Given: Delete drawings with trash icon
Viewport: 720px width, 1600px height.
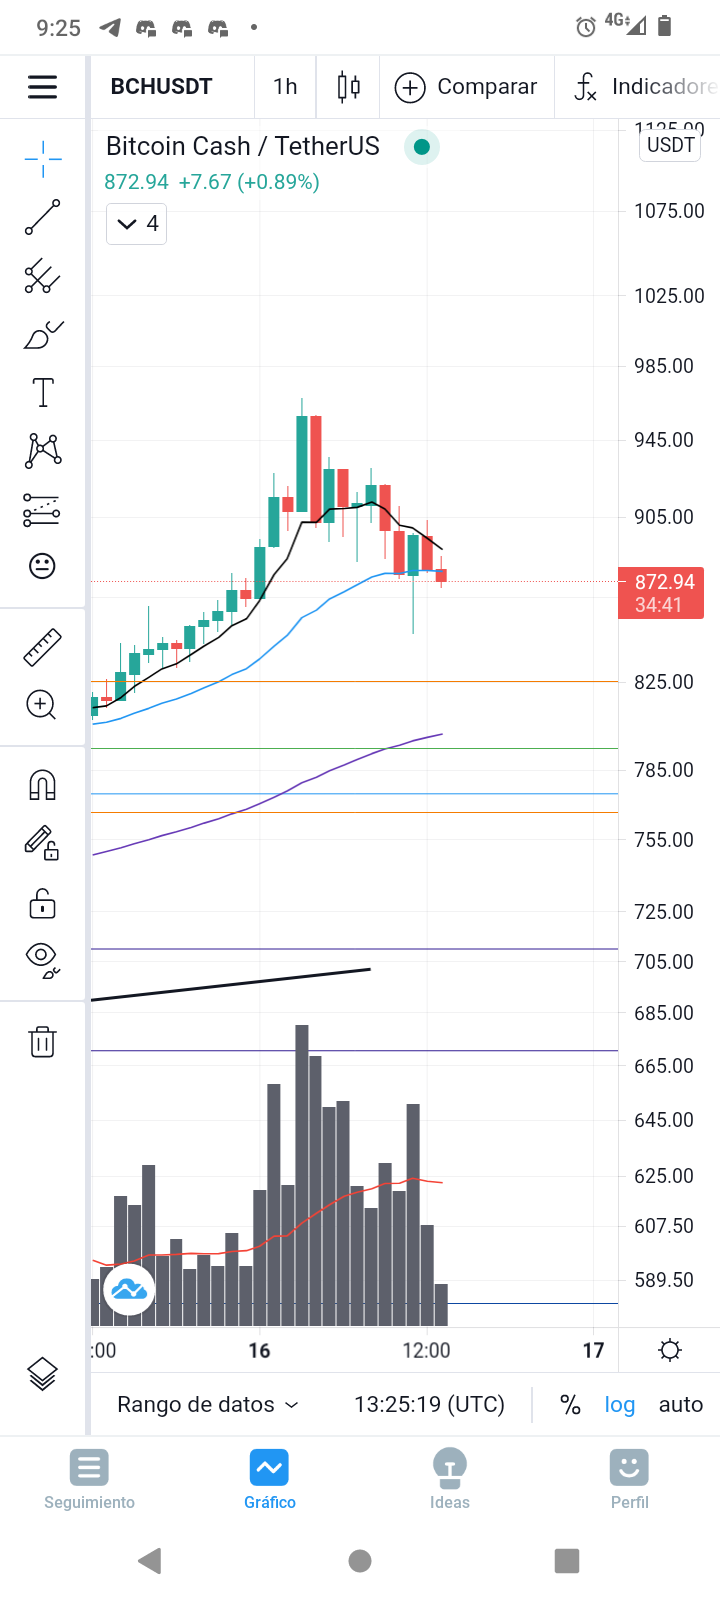Looking at the screenshot, I should pyautogui.click(x=42, y=1042).
